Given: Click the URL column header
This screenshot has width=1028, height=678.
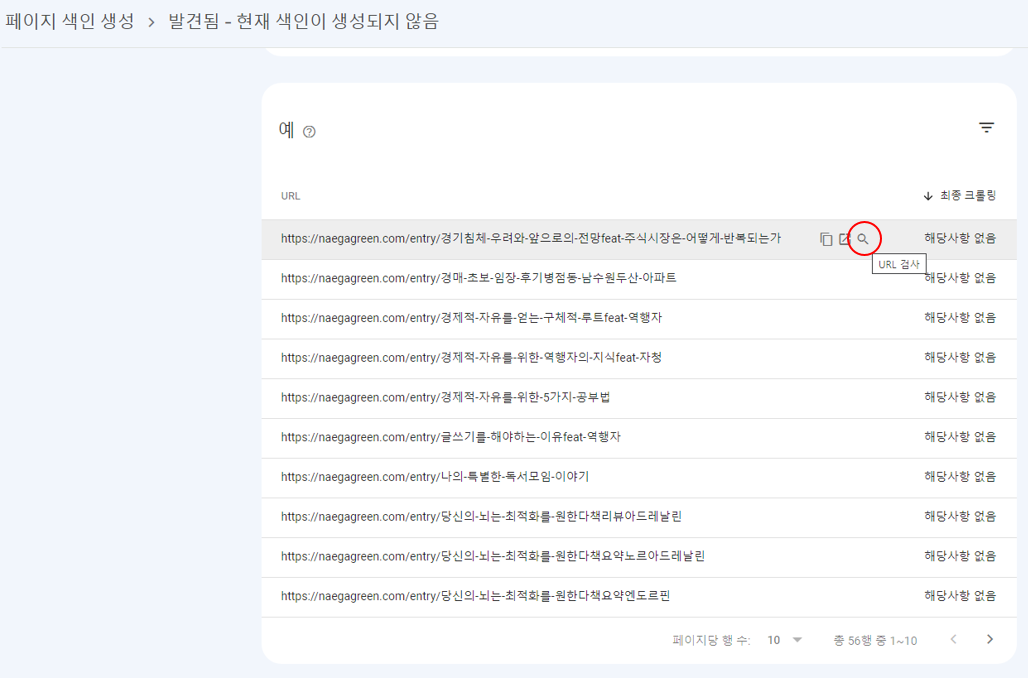Looking at the screenshot, I should click(x=289, y=196).
